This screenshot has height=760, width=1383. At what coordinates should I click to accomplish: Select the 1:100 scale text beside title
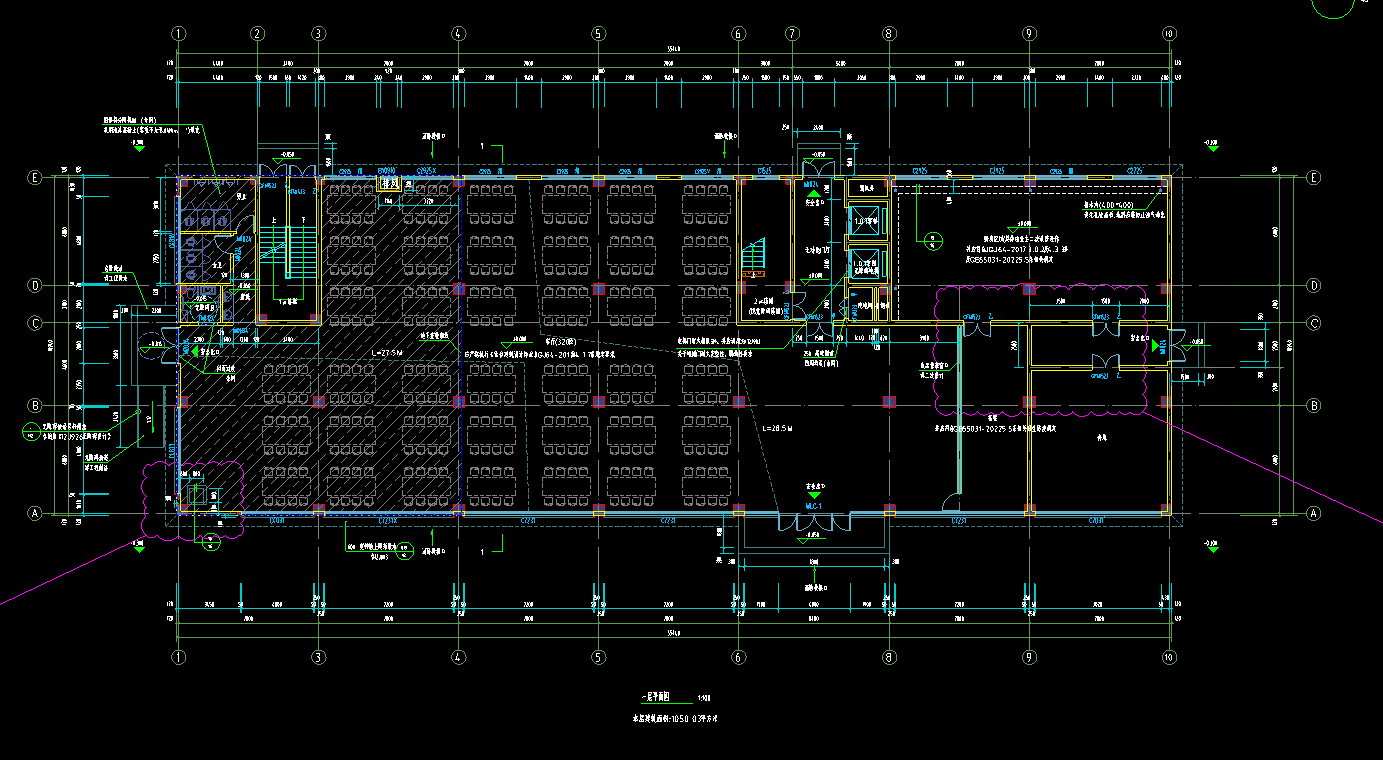coord(704,698)
